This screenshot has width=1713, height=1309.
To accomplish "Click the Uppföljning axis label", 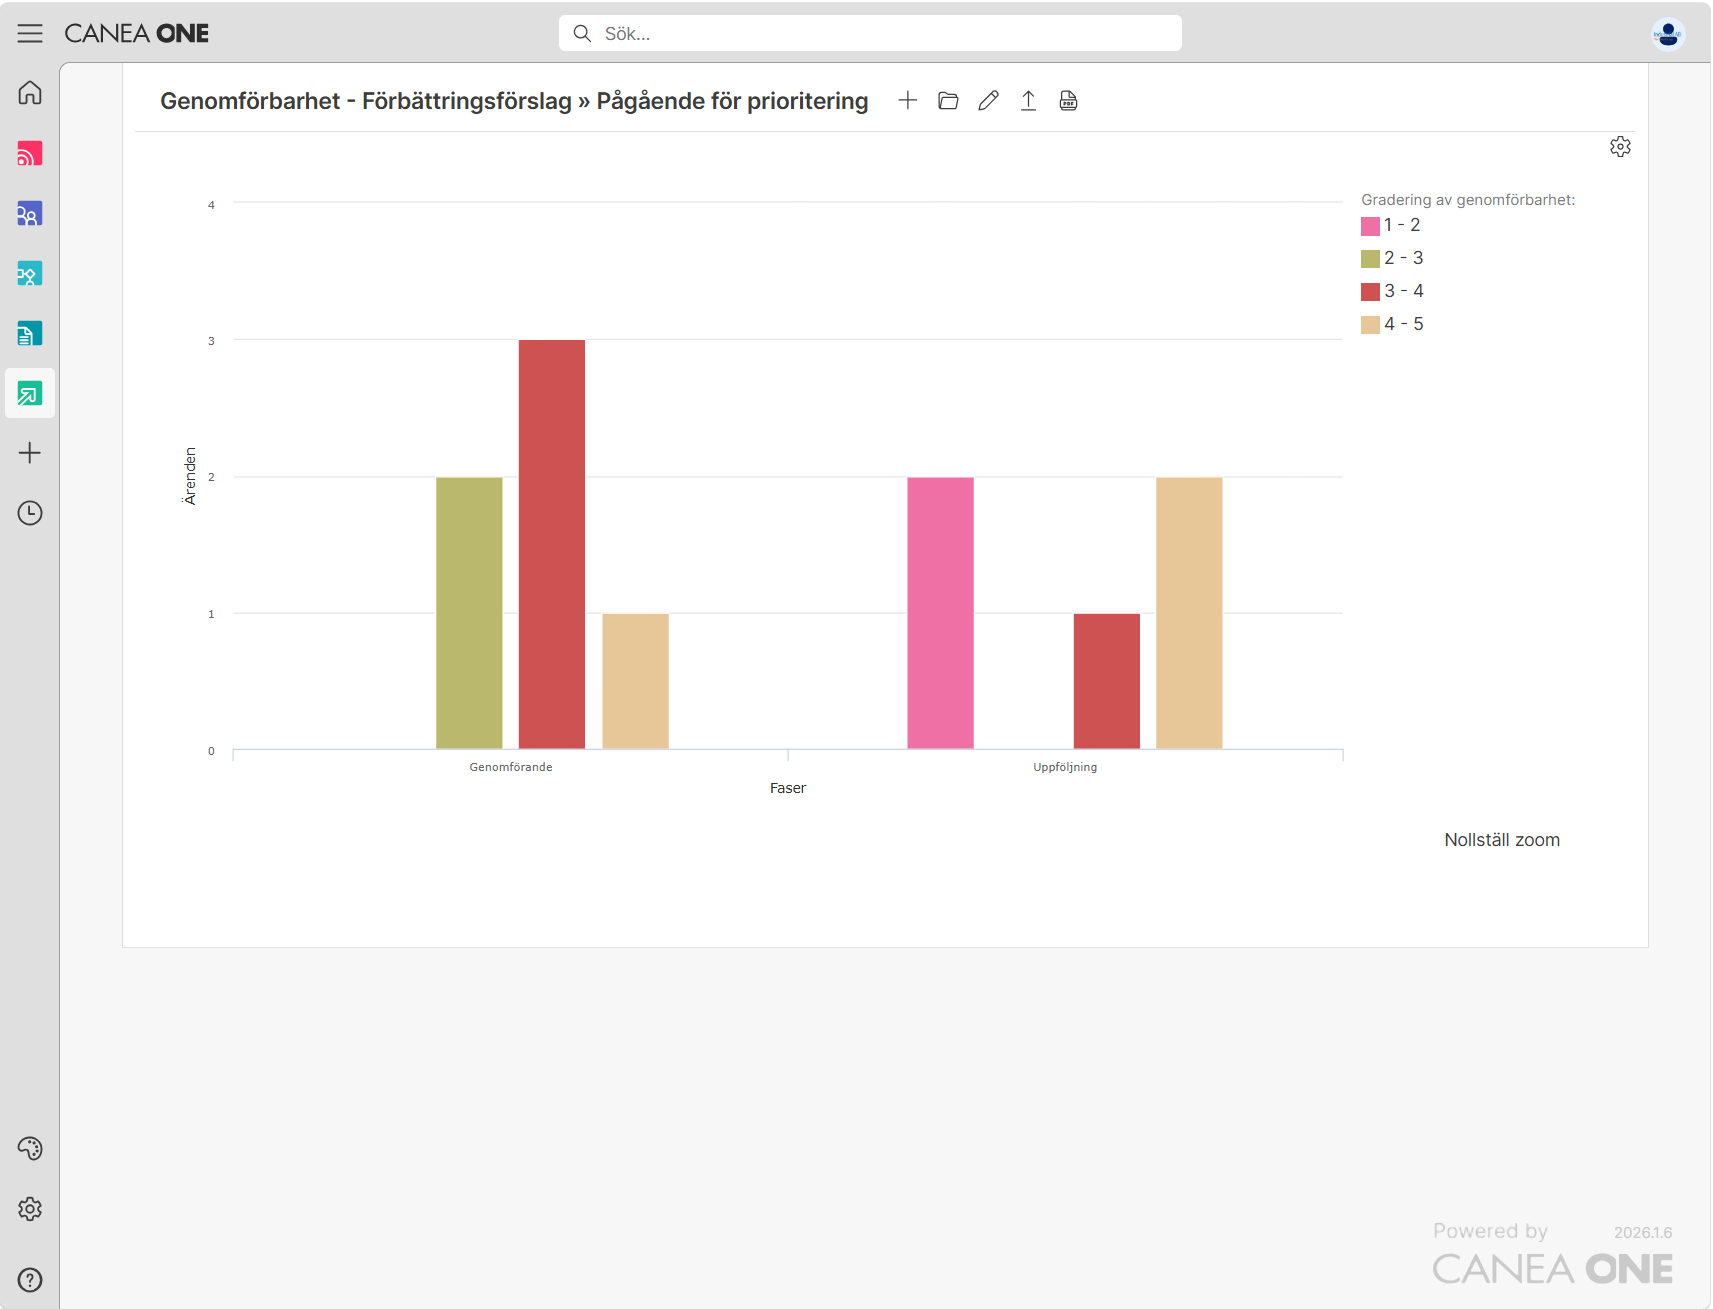I will coord(1065,767).
